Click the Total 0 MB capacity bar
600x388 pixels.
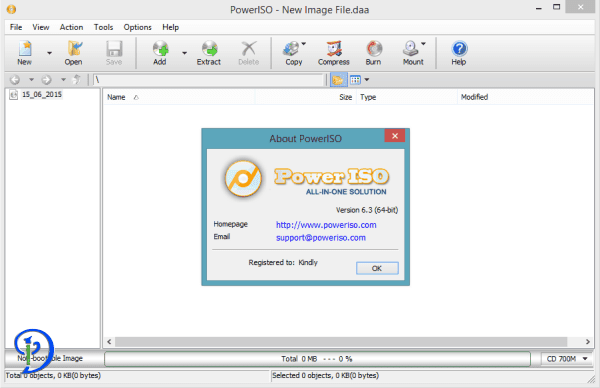318,359
